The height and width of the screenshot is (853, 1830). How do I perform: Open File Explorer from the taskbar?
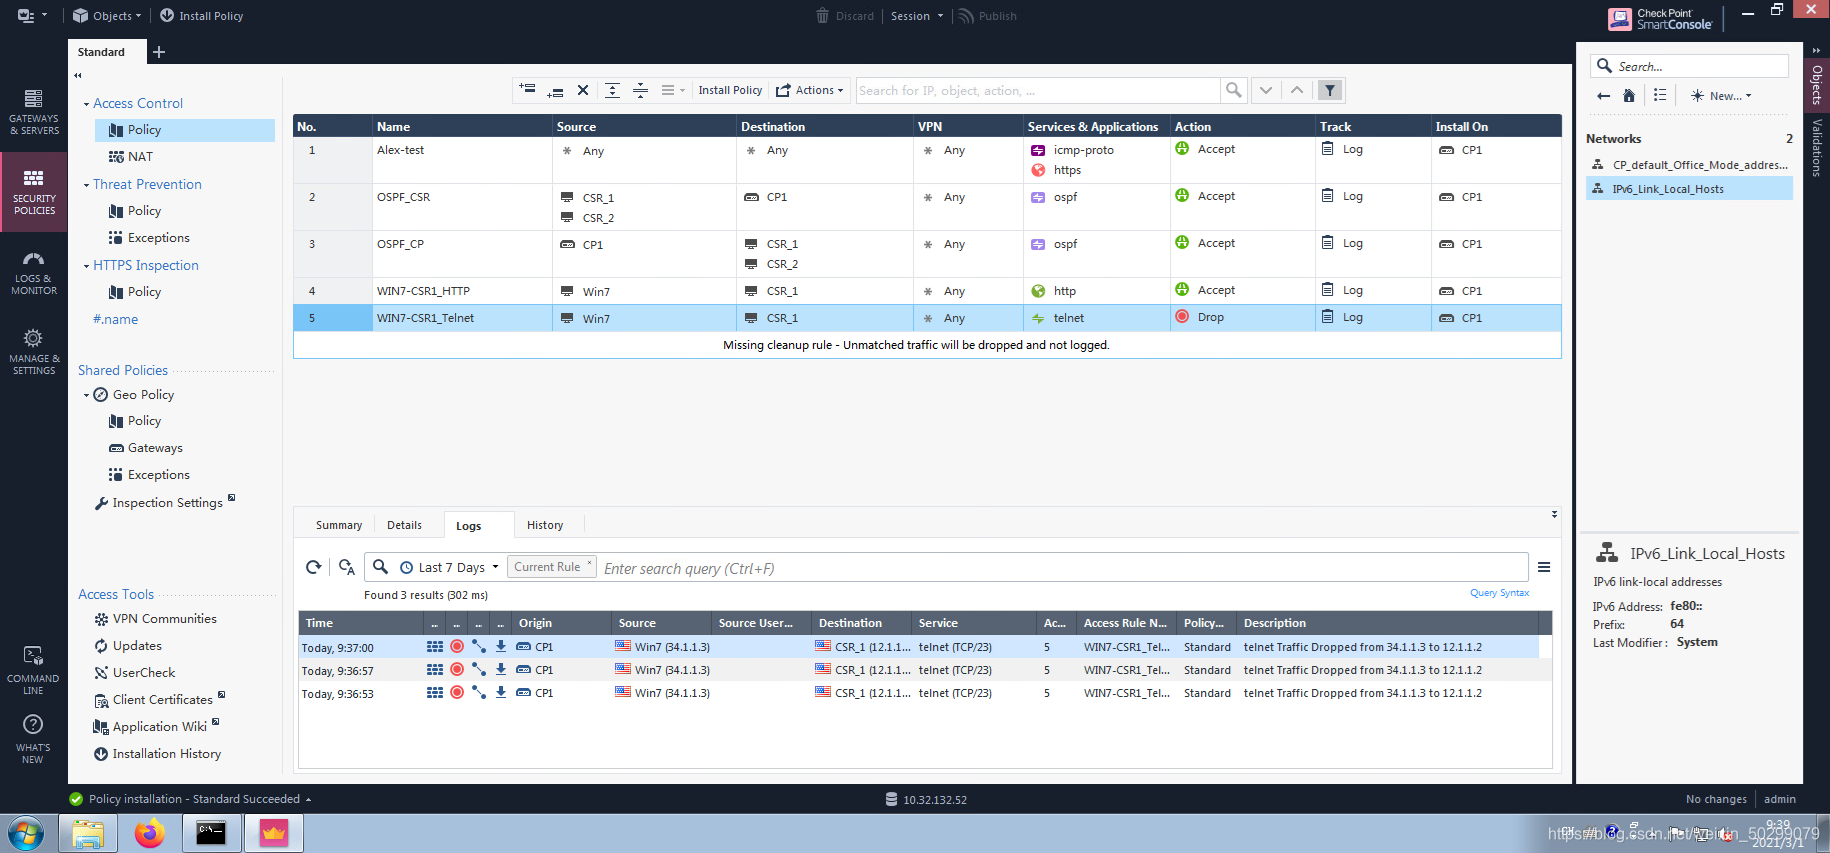(x=88, y=833)
